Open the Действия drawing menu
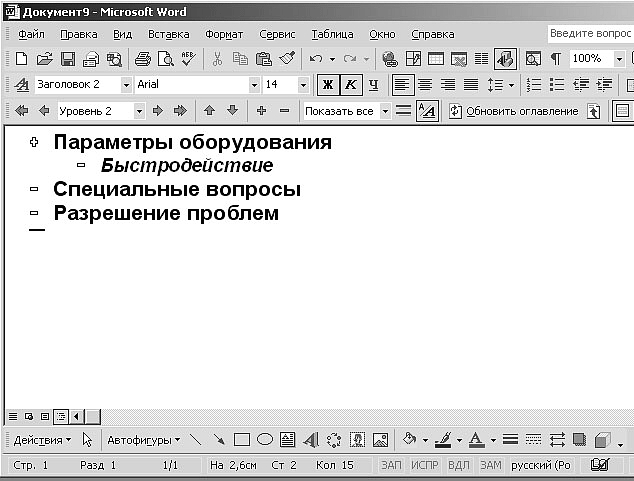634x481 pixels. click(42, 440)
